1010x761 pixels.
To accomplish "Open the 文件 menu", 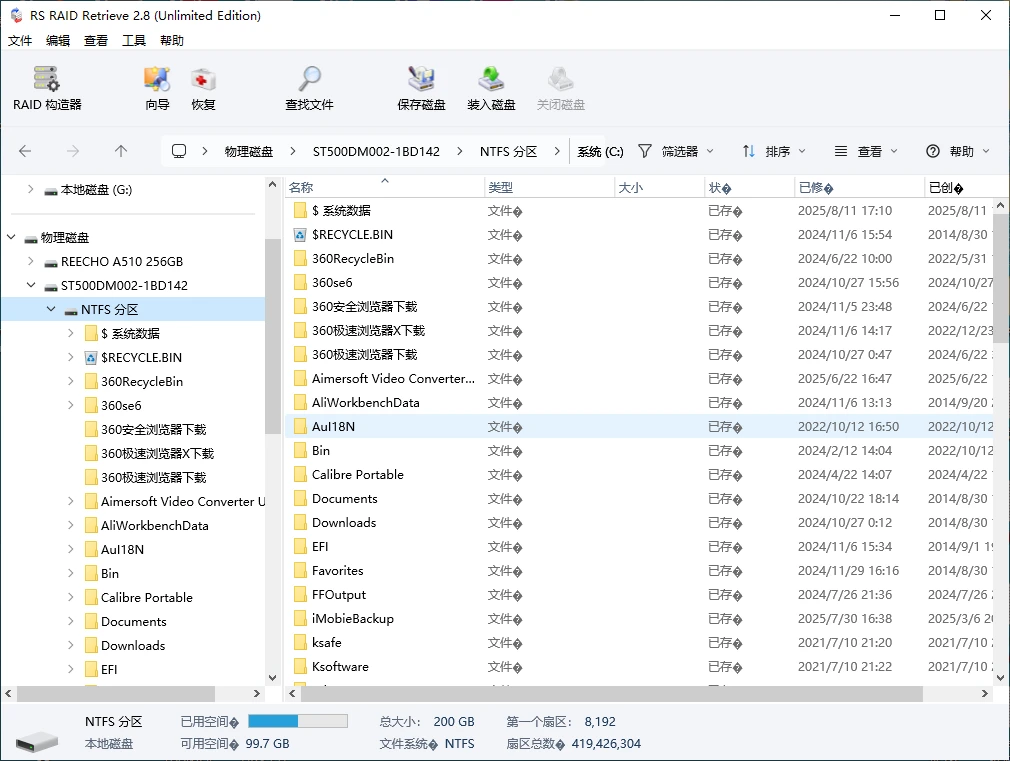I will (x=20, y=40).
